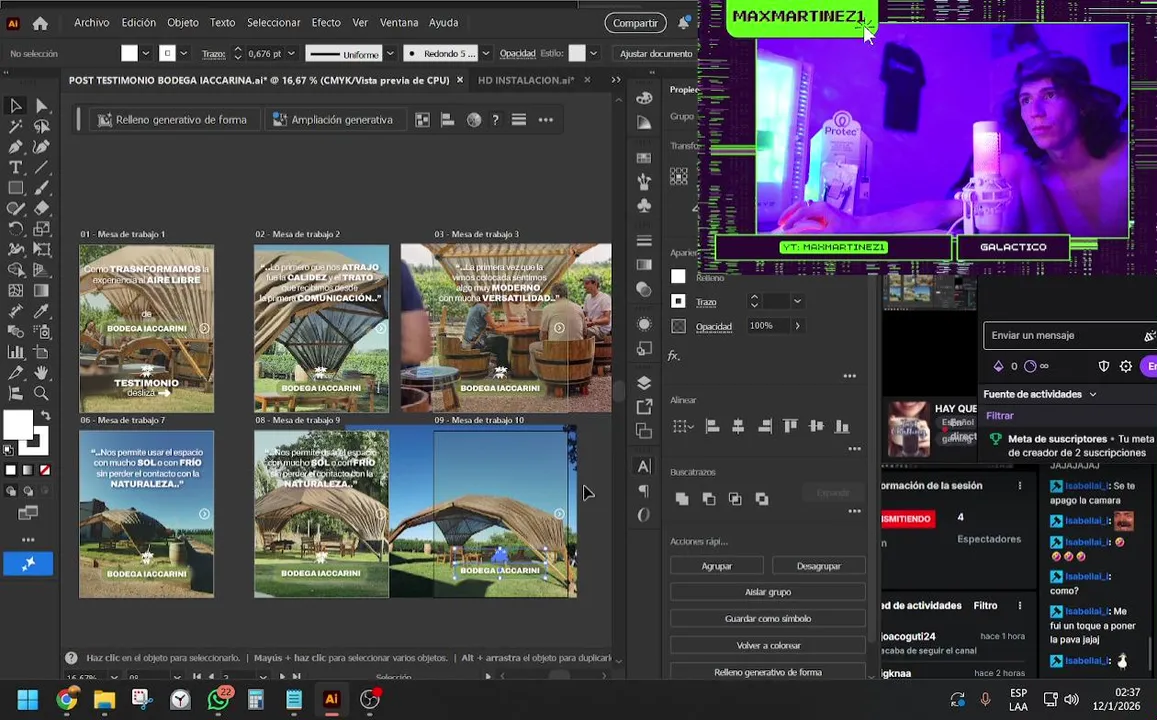Select the Column Graph tool
This screenshot has width=1157, height=720.
click(15, 352)
